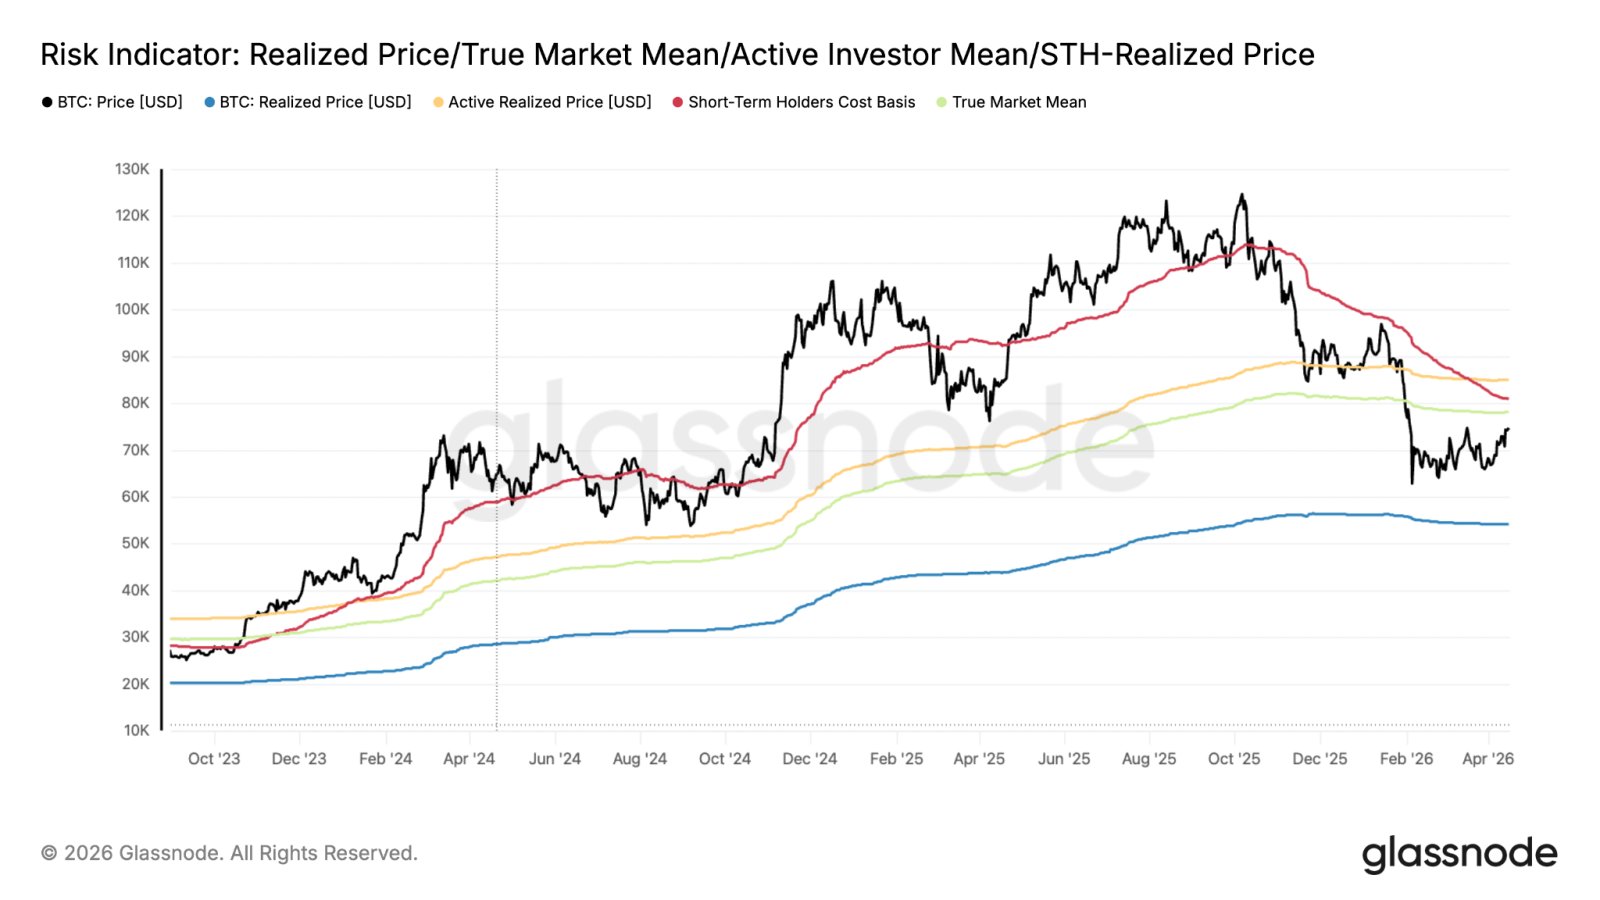The width and height of the screenshot is (1600, 900).
Task: Click the red Short-Term Holders legend dot
Action: click(678, 102)
